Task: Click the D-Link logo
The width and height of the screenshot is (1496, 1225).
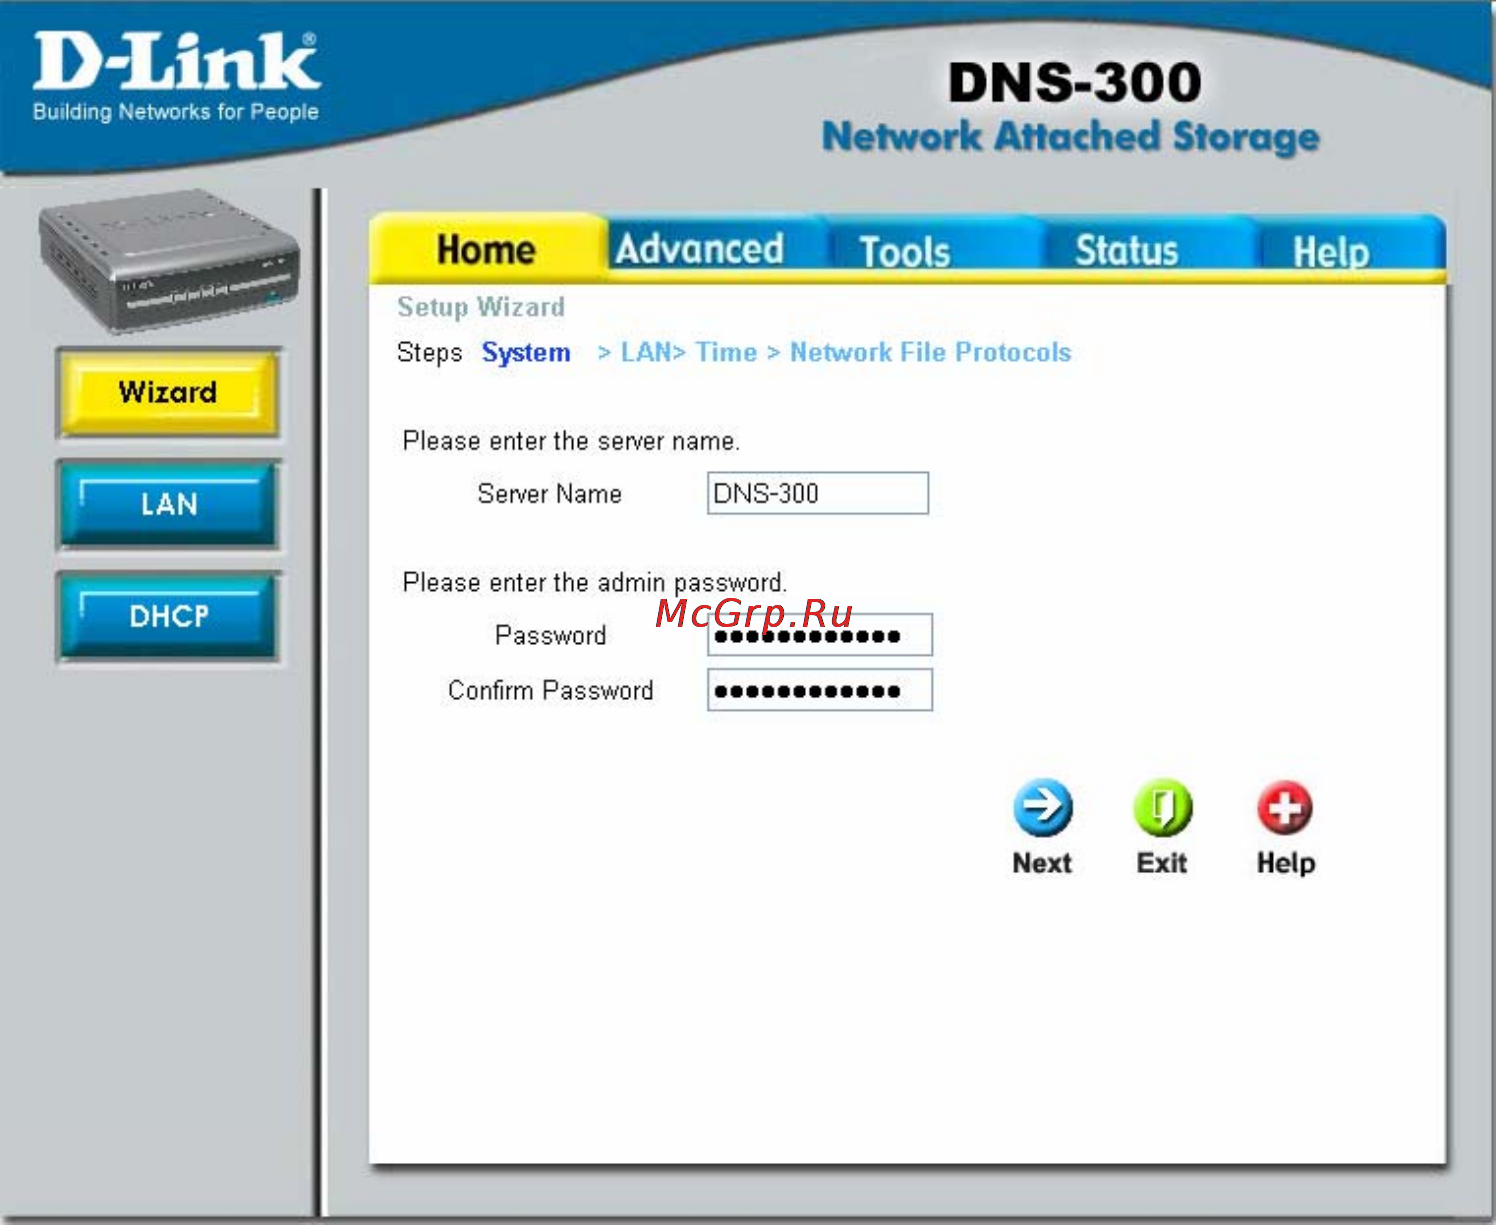Action: [x=176, y=76]
